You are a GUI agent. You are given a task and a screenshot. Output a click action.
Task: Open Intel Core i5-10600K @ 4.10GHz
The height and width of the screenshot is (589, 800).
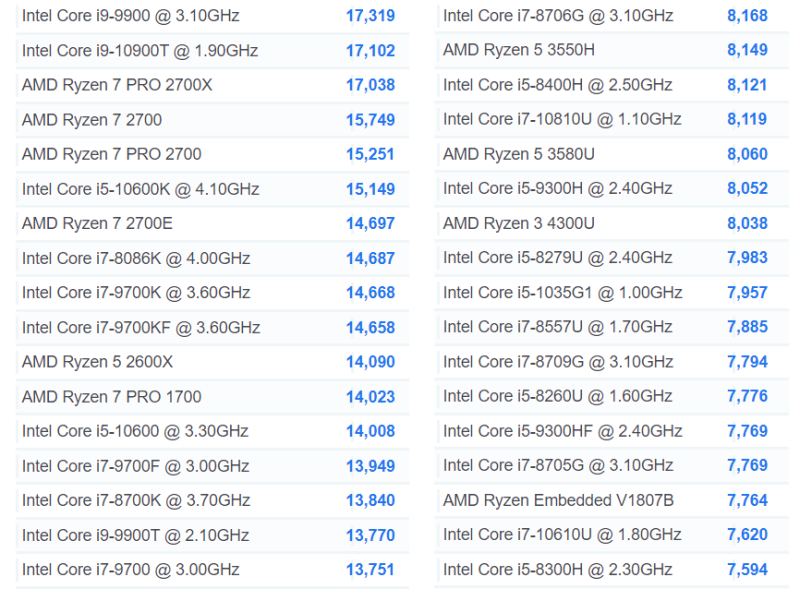pos(141,189)
